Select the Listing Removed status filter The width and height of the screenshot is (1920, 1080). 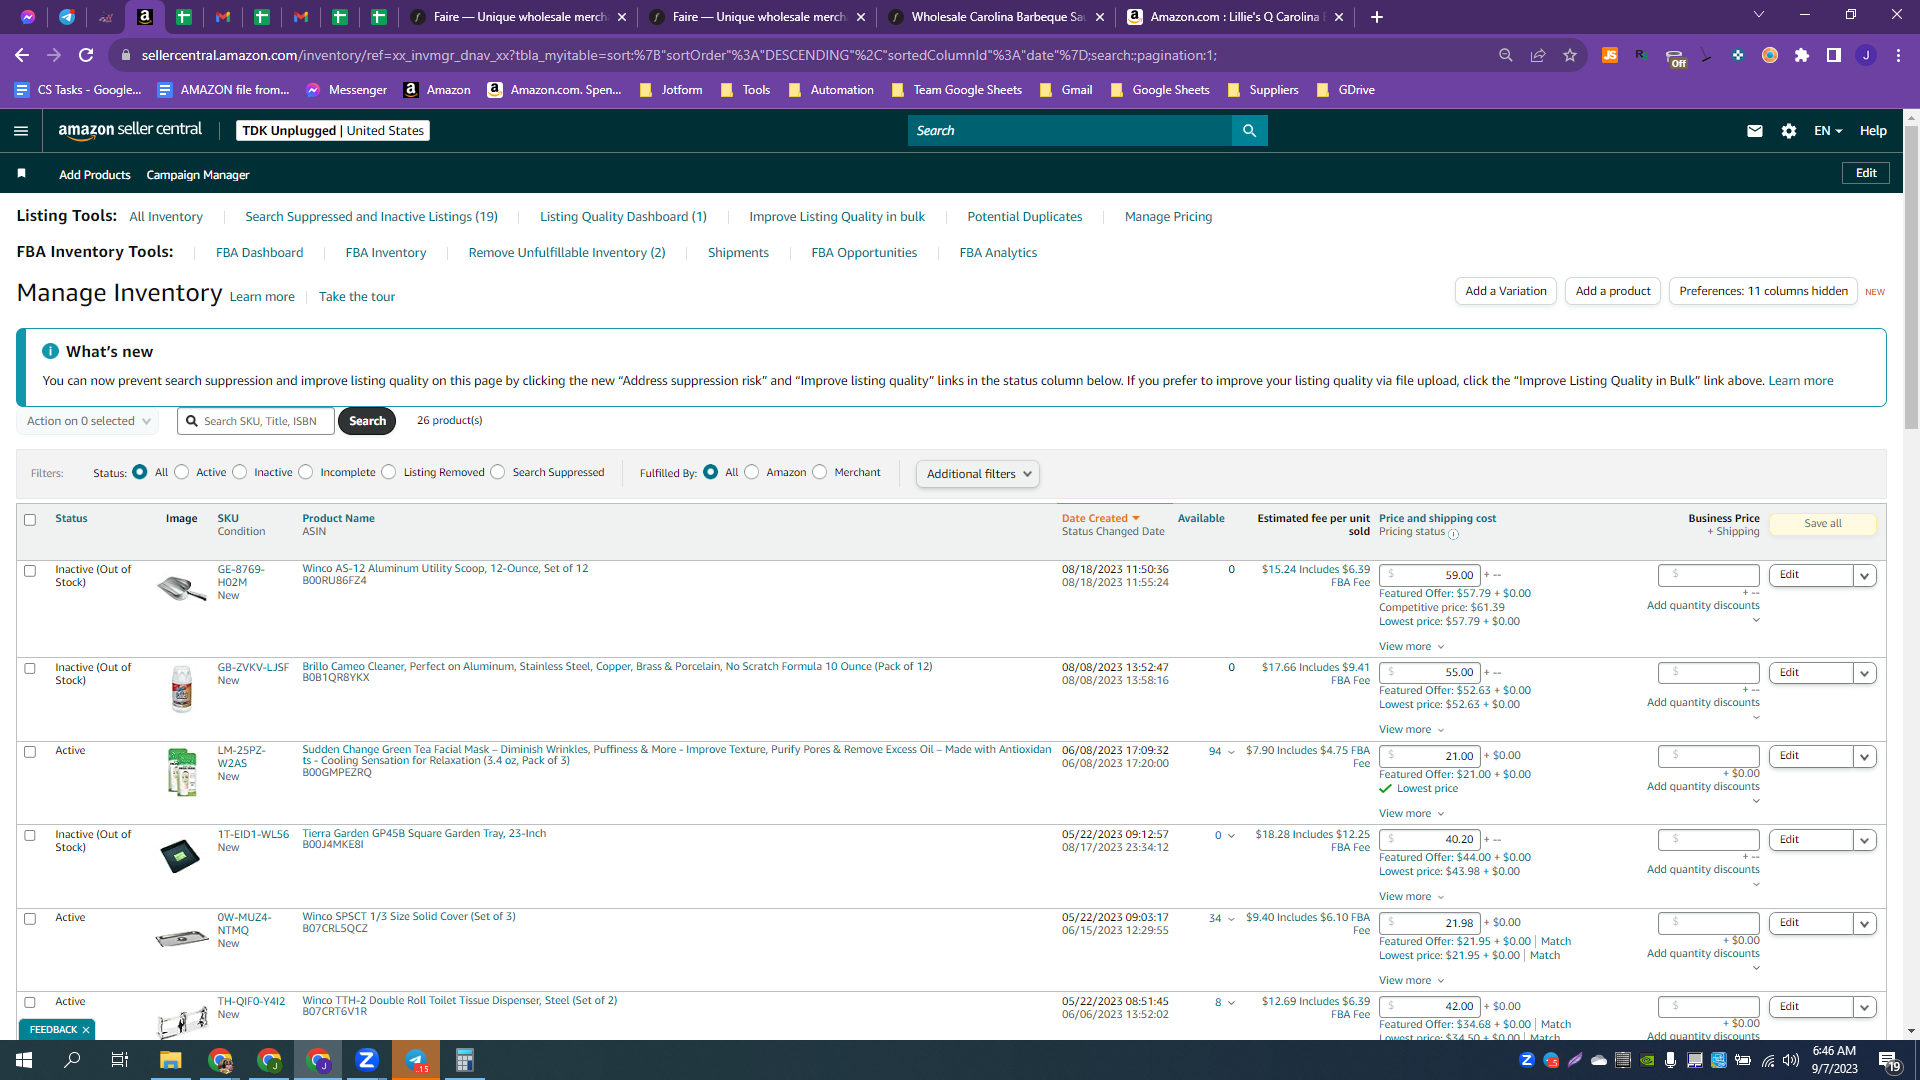(389, 472)
